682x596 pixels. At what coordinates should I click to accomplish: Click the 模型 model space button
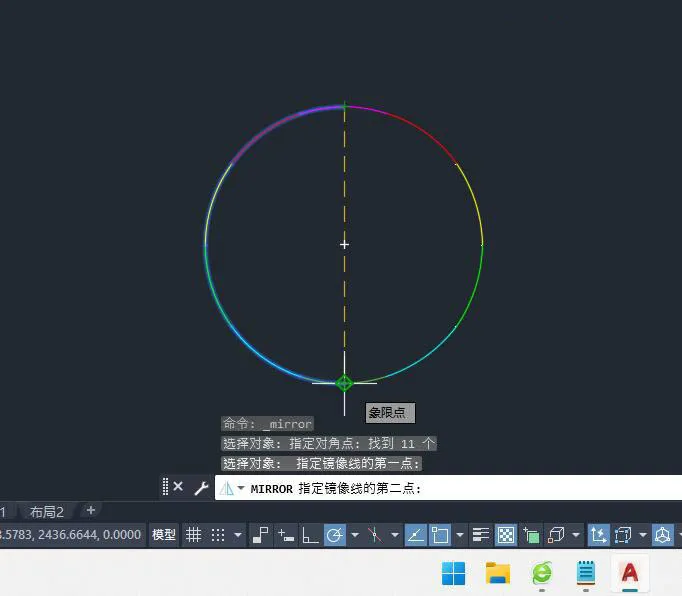pos(164,535)
